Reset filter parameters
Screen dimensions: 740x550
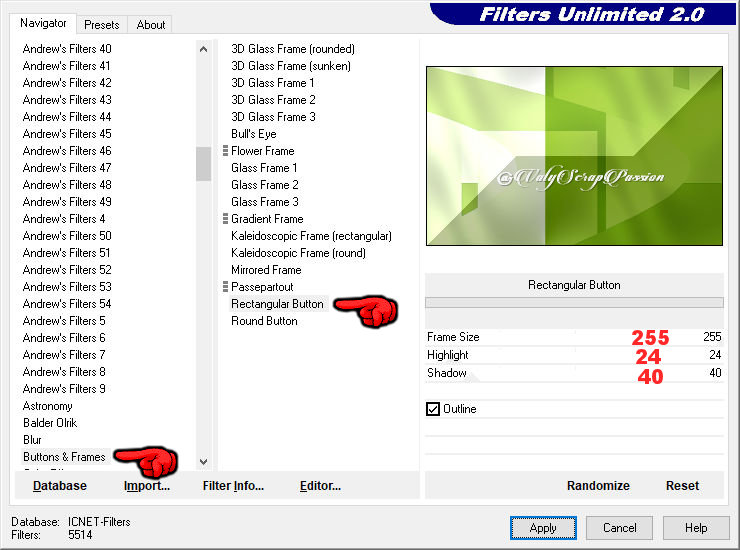(682, 486)
